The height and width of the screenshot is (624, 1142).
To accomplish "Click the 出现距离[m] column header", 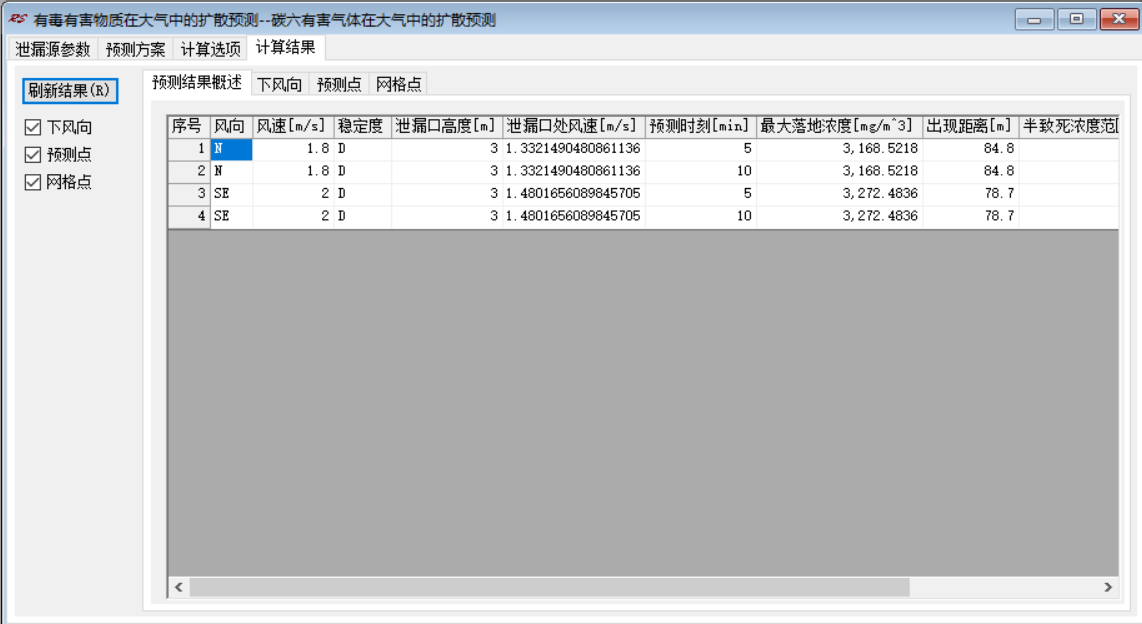I will coord(970,126).
